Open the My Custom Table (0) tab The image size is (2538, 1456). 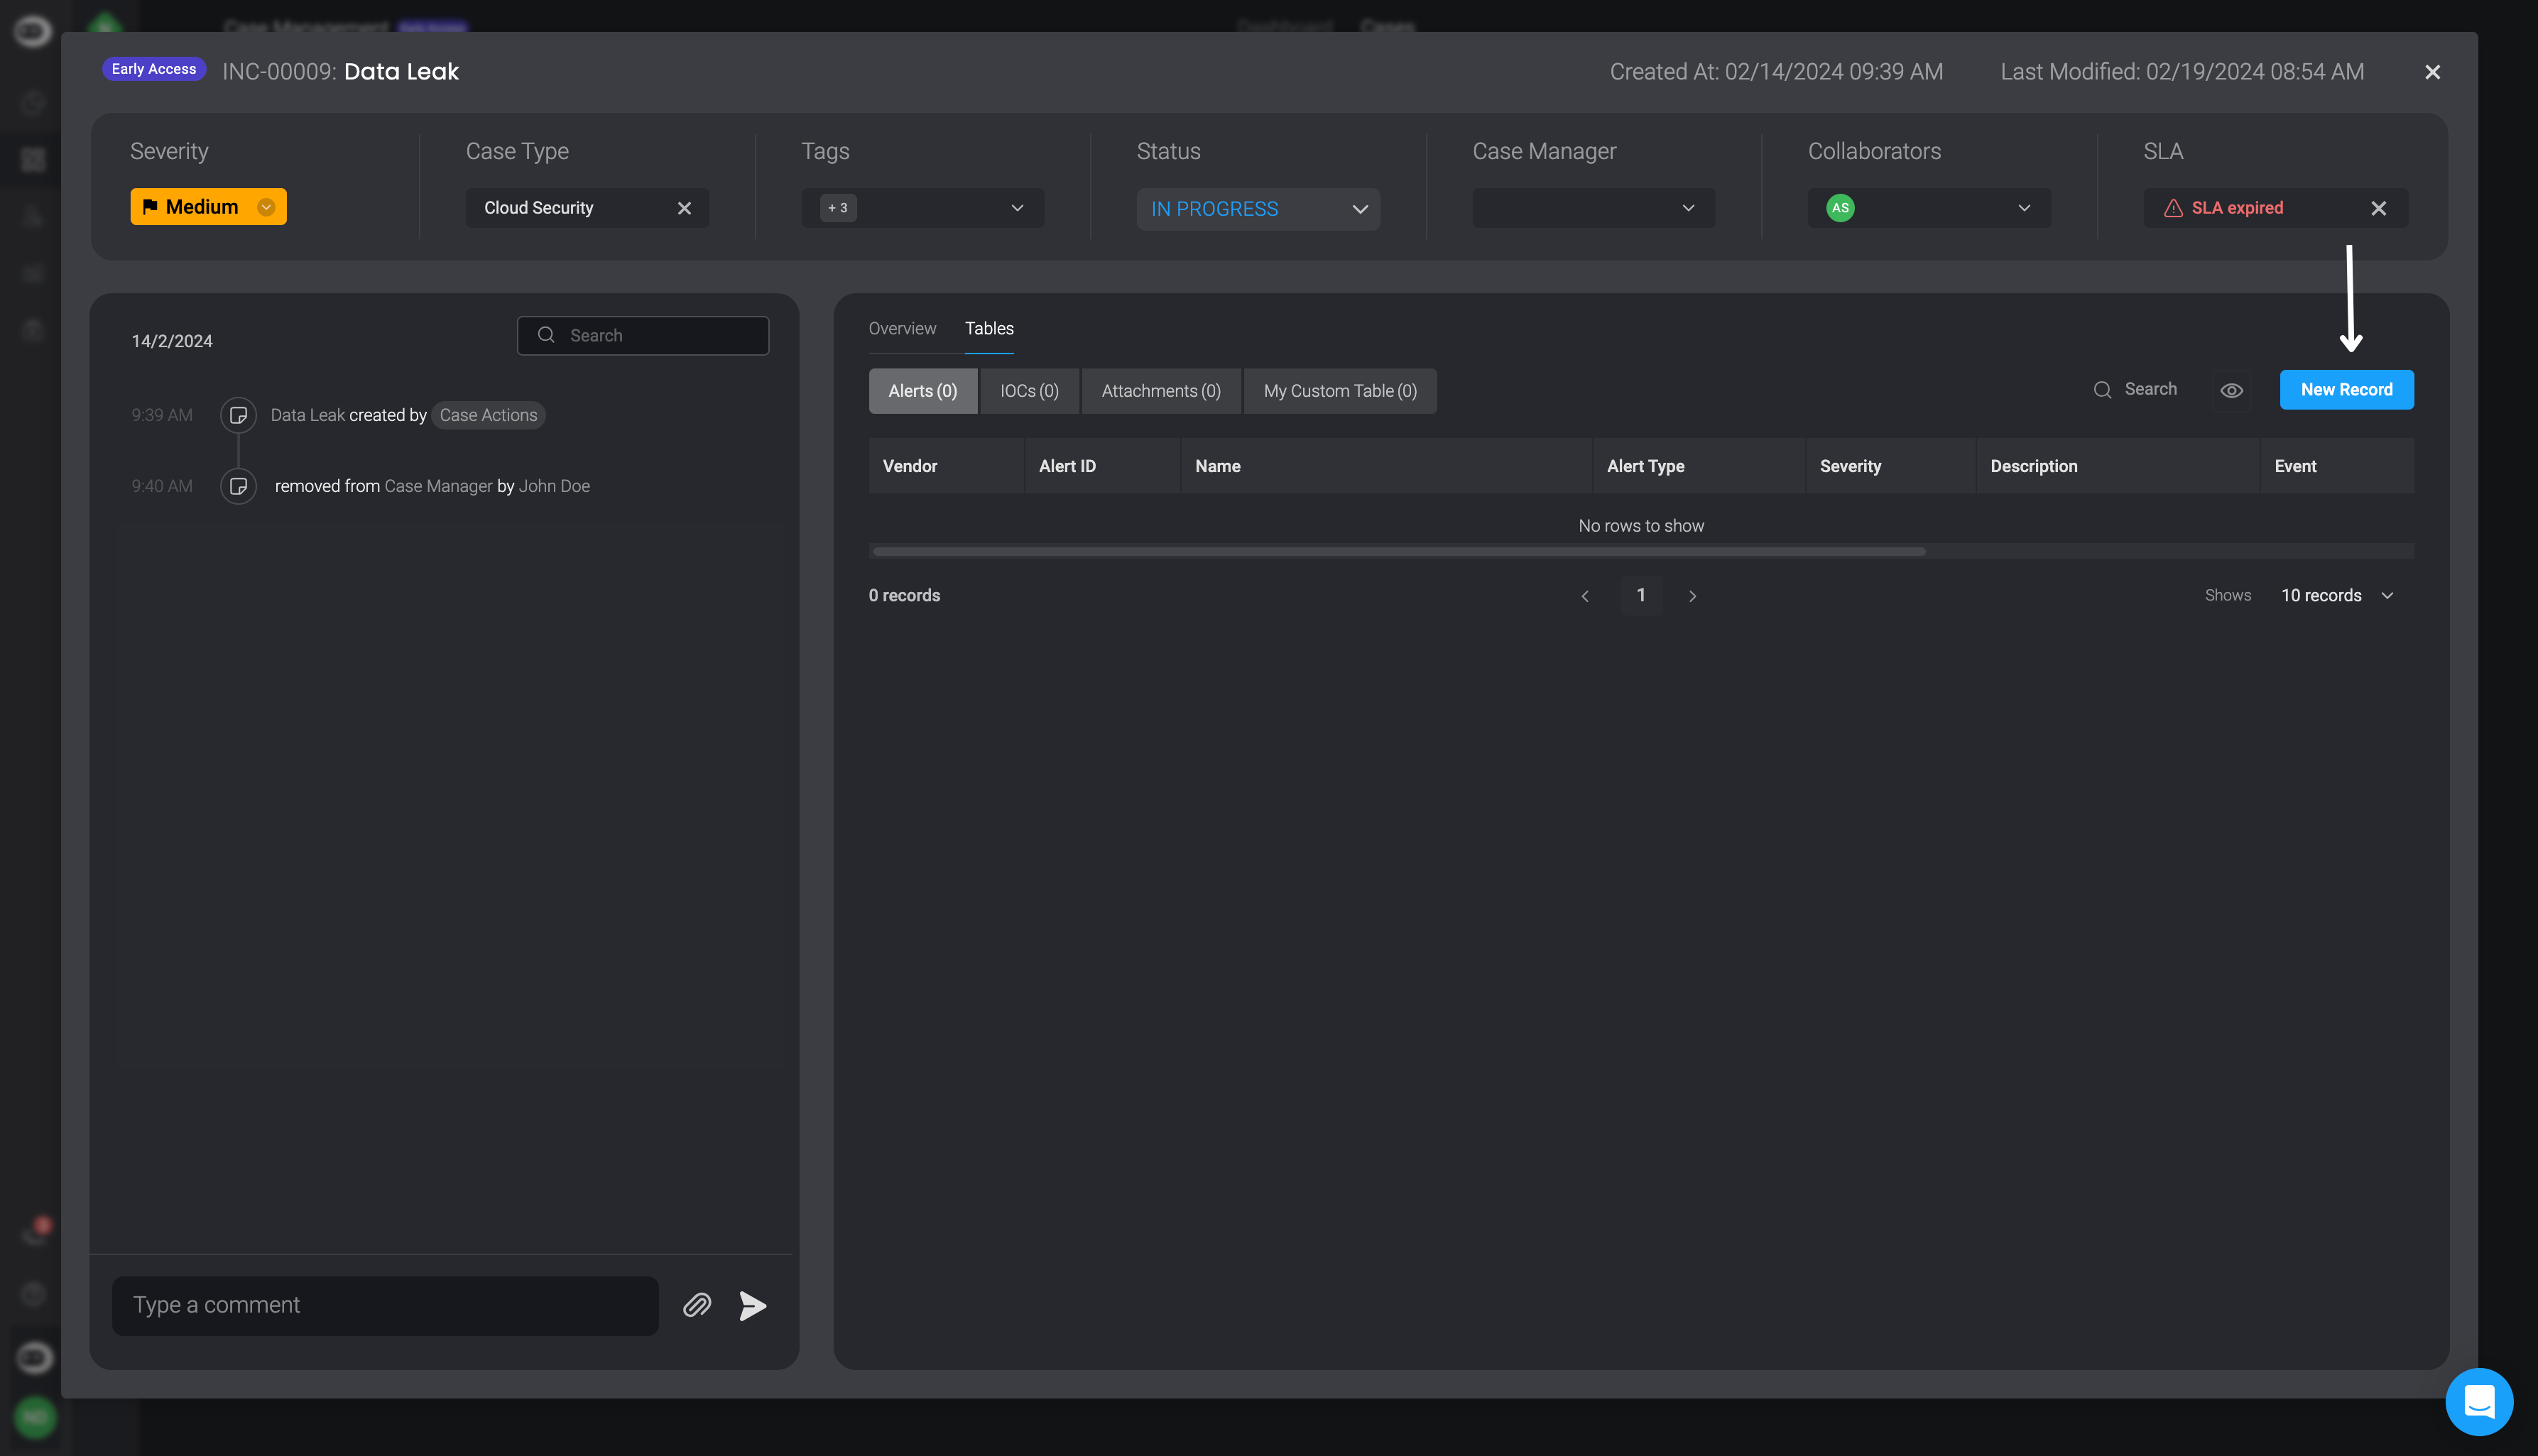click(1340, 391)
